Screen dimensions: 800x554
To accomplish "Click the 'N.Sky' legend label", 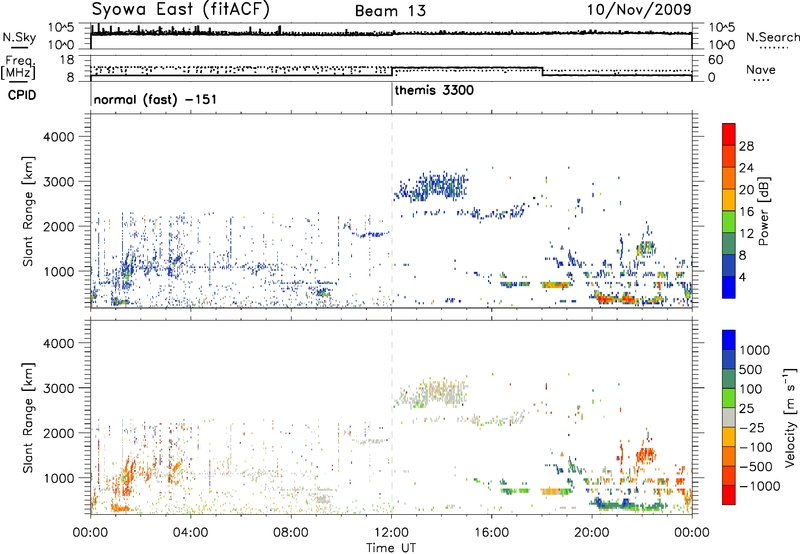I will pyautogui.click(x=19, y=37).
